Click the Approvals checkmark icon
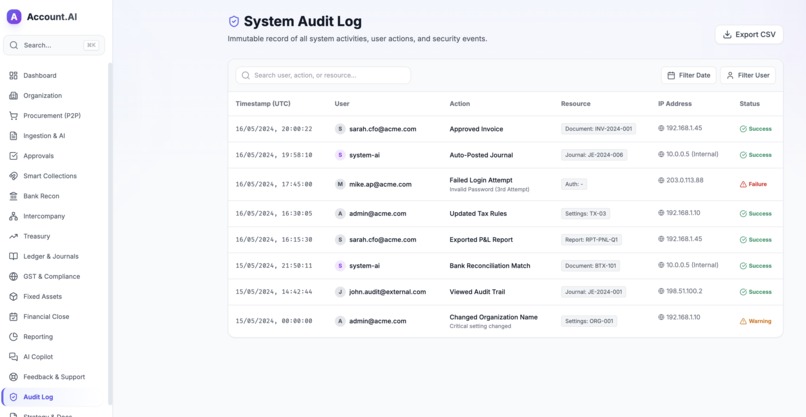The width and height of the screenshot is (806, 417). (13, 156)
